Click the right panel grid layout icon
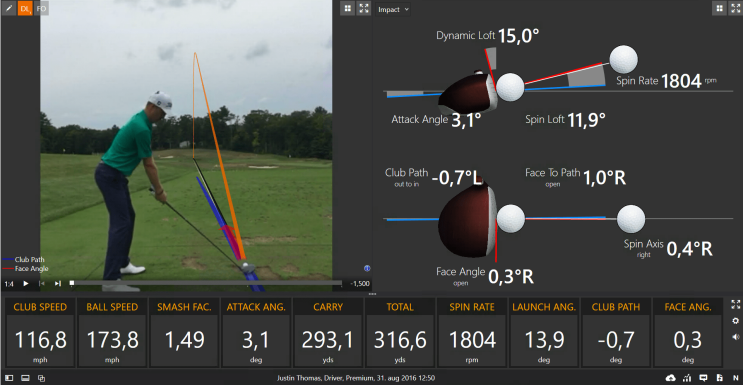The width and height of the screenshot is (743, 385). (x=719, y=8)
